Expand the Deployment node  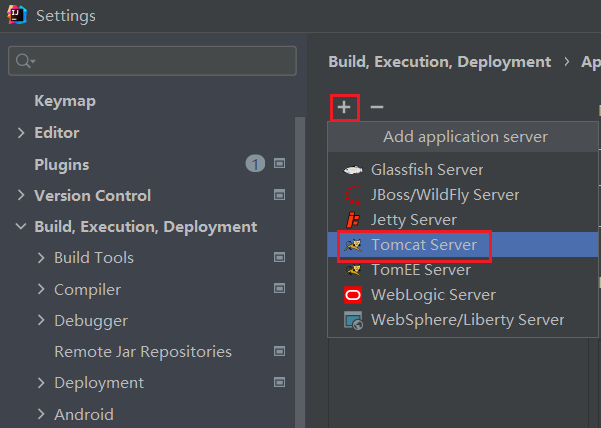point(41,383)
